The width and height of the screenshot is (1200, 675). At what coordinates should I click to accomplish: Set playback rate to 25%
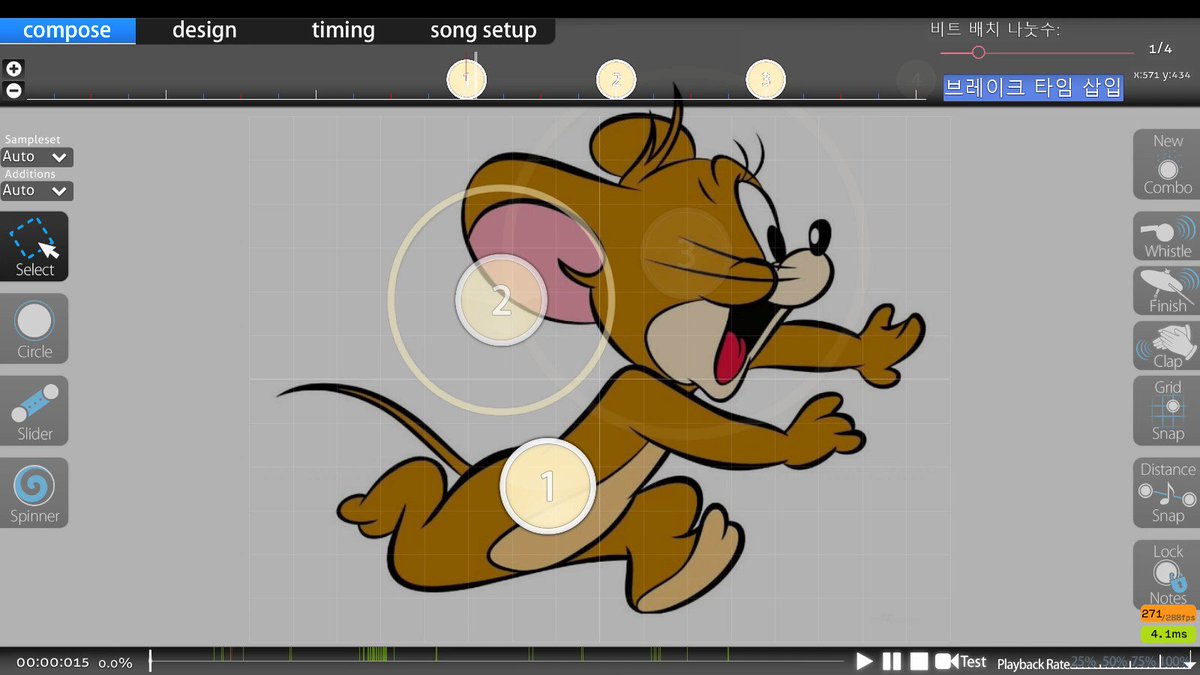(1082, 662)
